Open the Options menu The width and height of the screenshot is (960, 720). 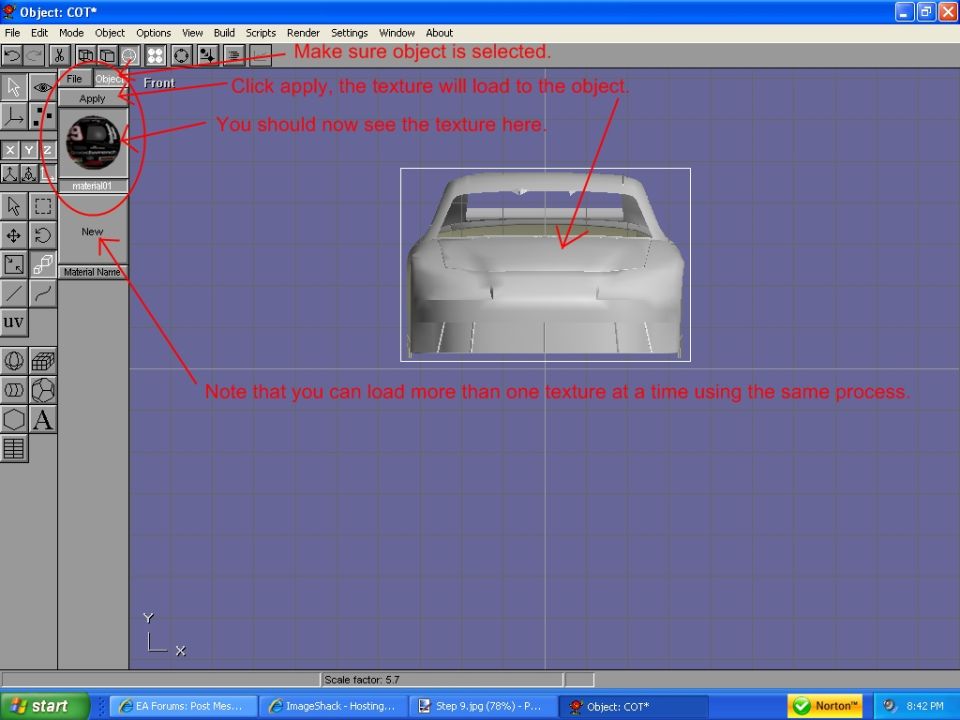pos(153,33)
